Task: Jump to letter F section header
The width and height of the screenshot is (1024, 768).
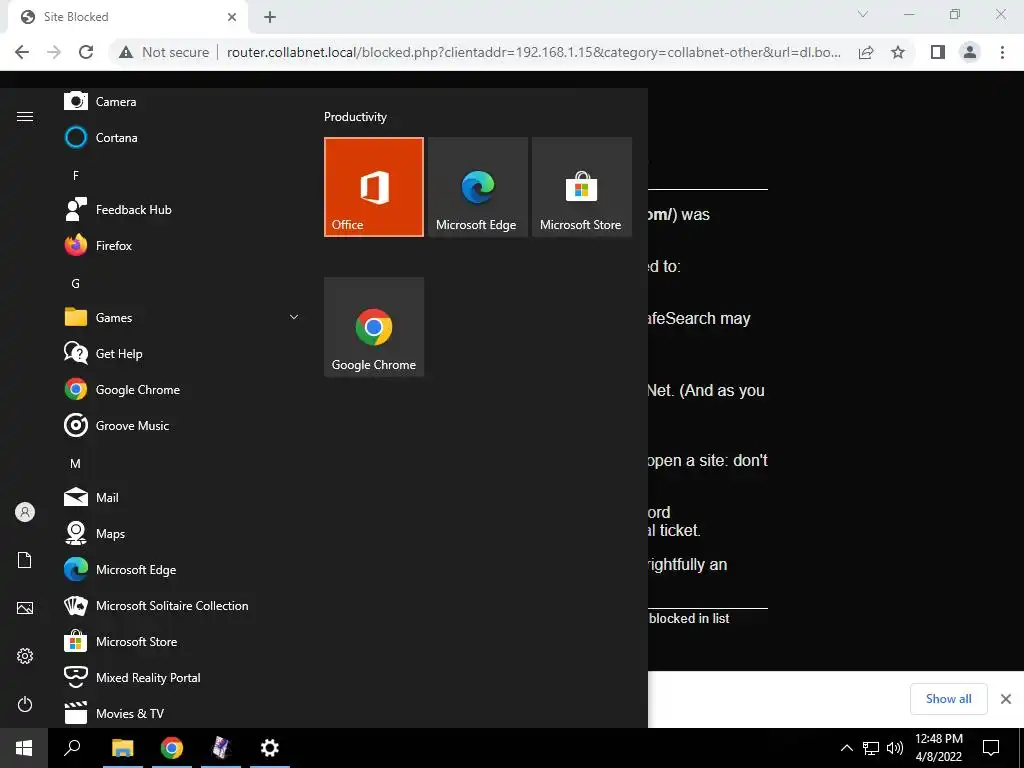Action: (x=76, y=175)
